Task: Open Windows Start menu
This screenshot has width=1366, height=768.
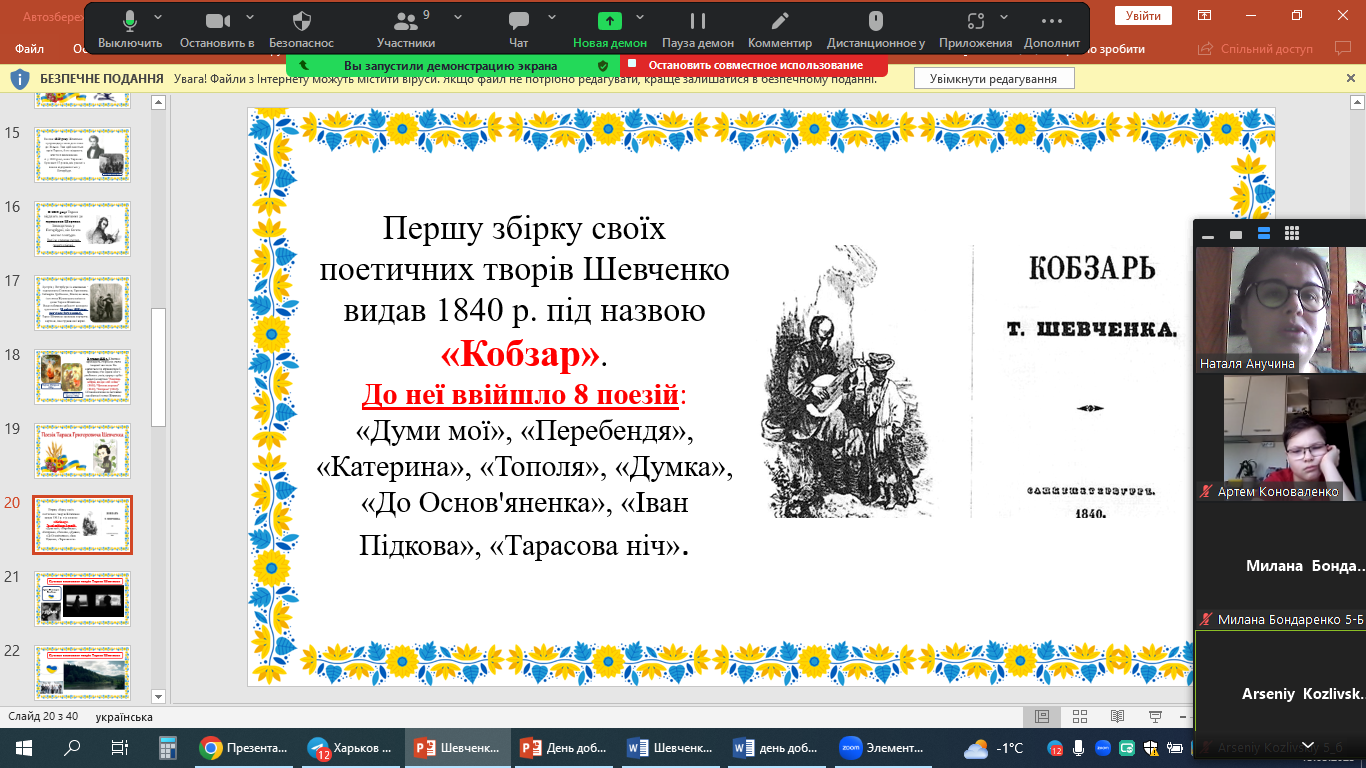Action: click(x=24, y=747)
